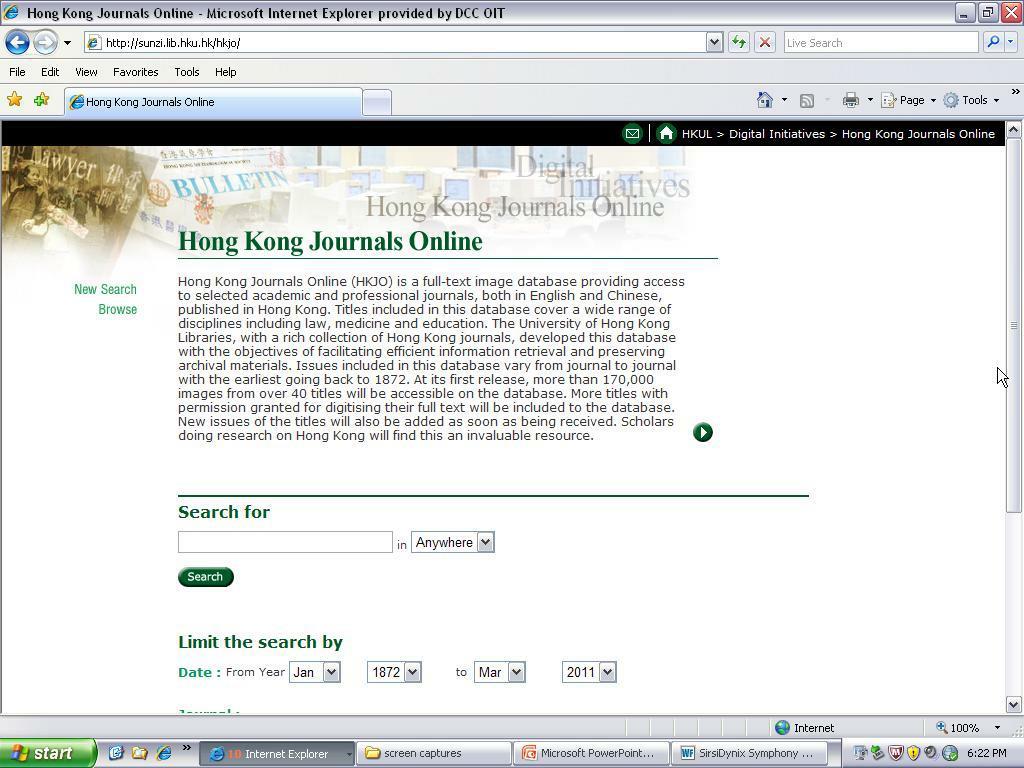Open the Hong Kong Journals Online breadcrumb

click(x=918, y=134)
